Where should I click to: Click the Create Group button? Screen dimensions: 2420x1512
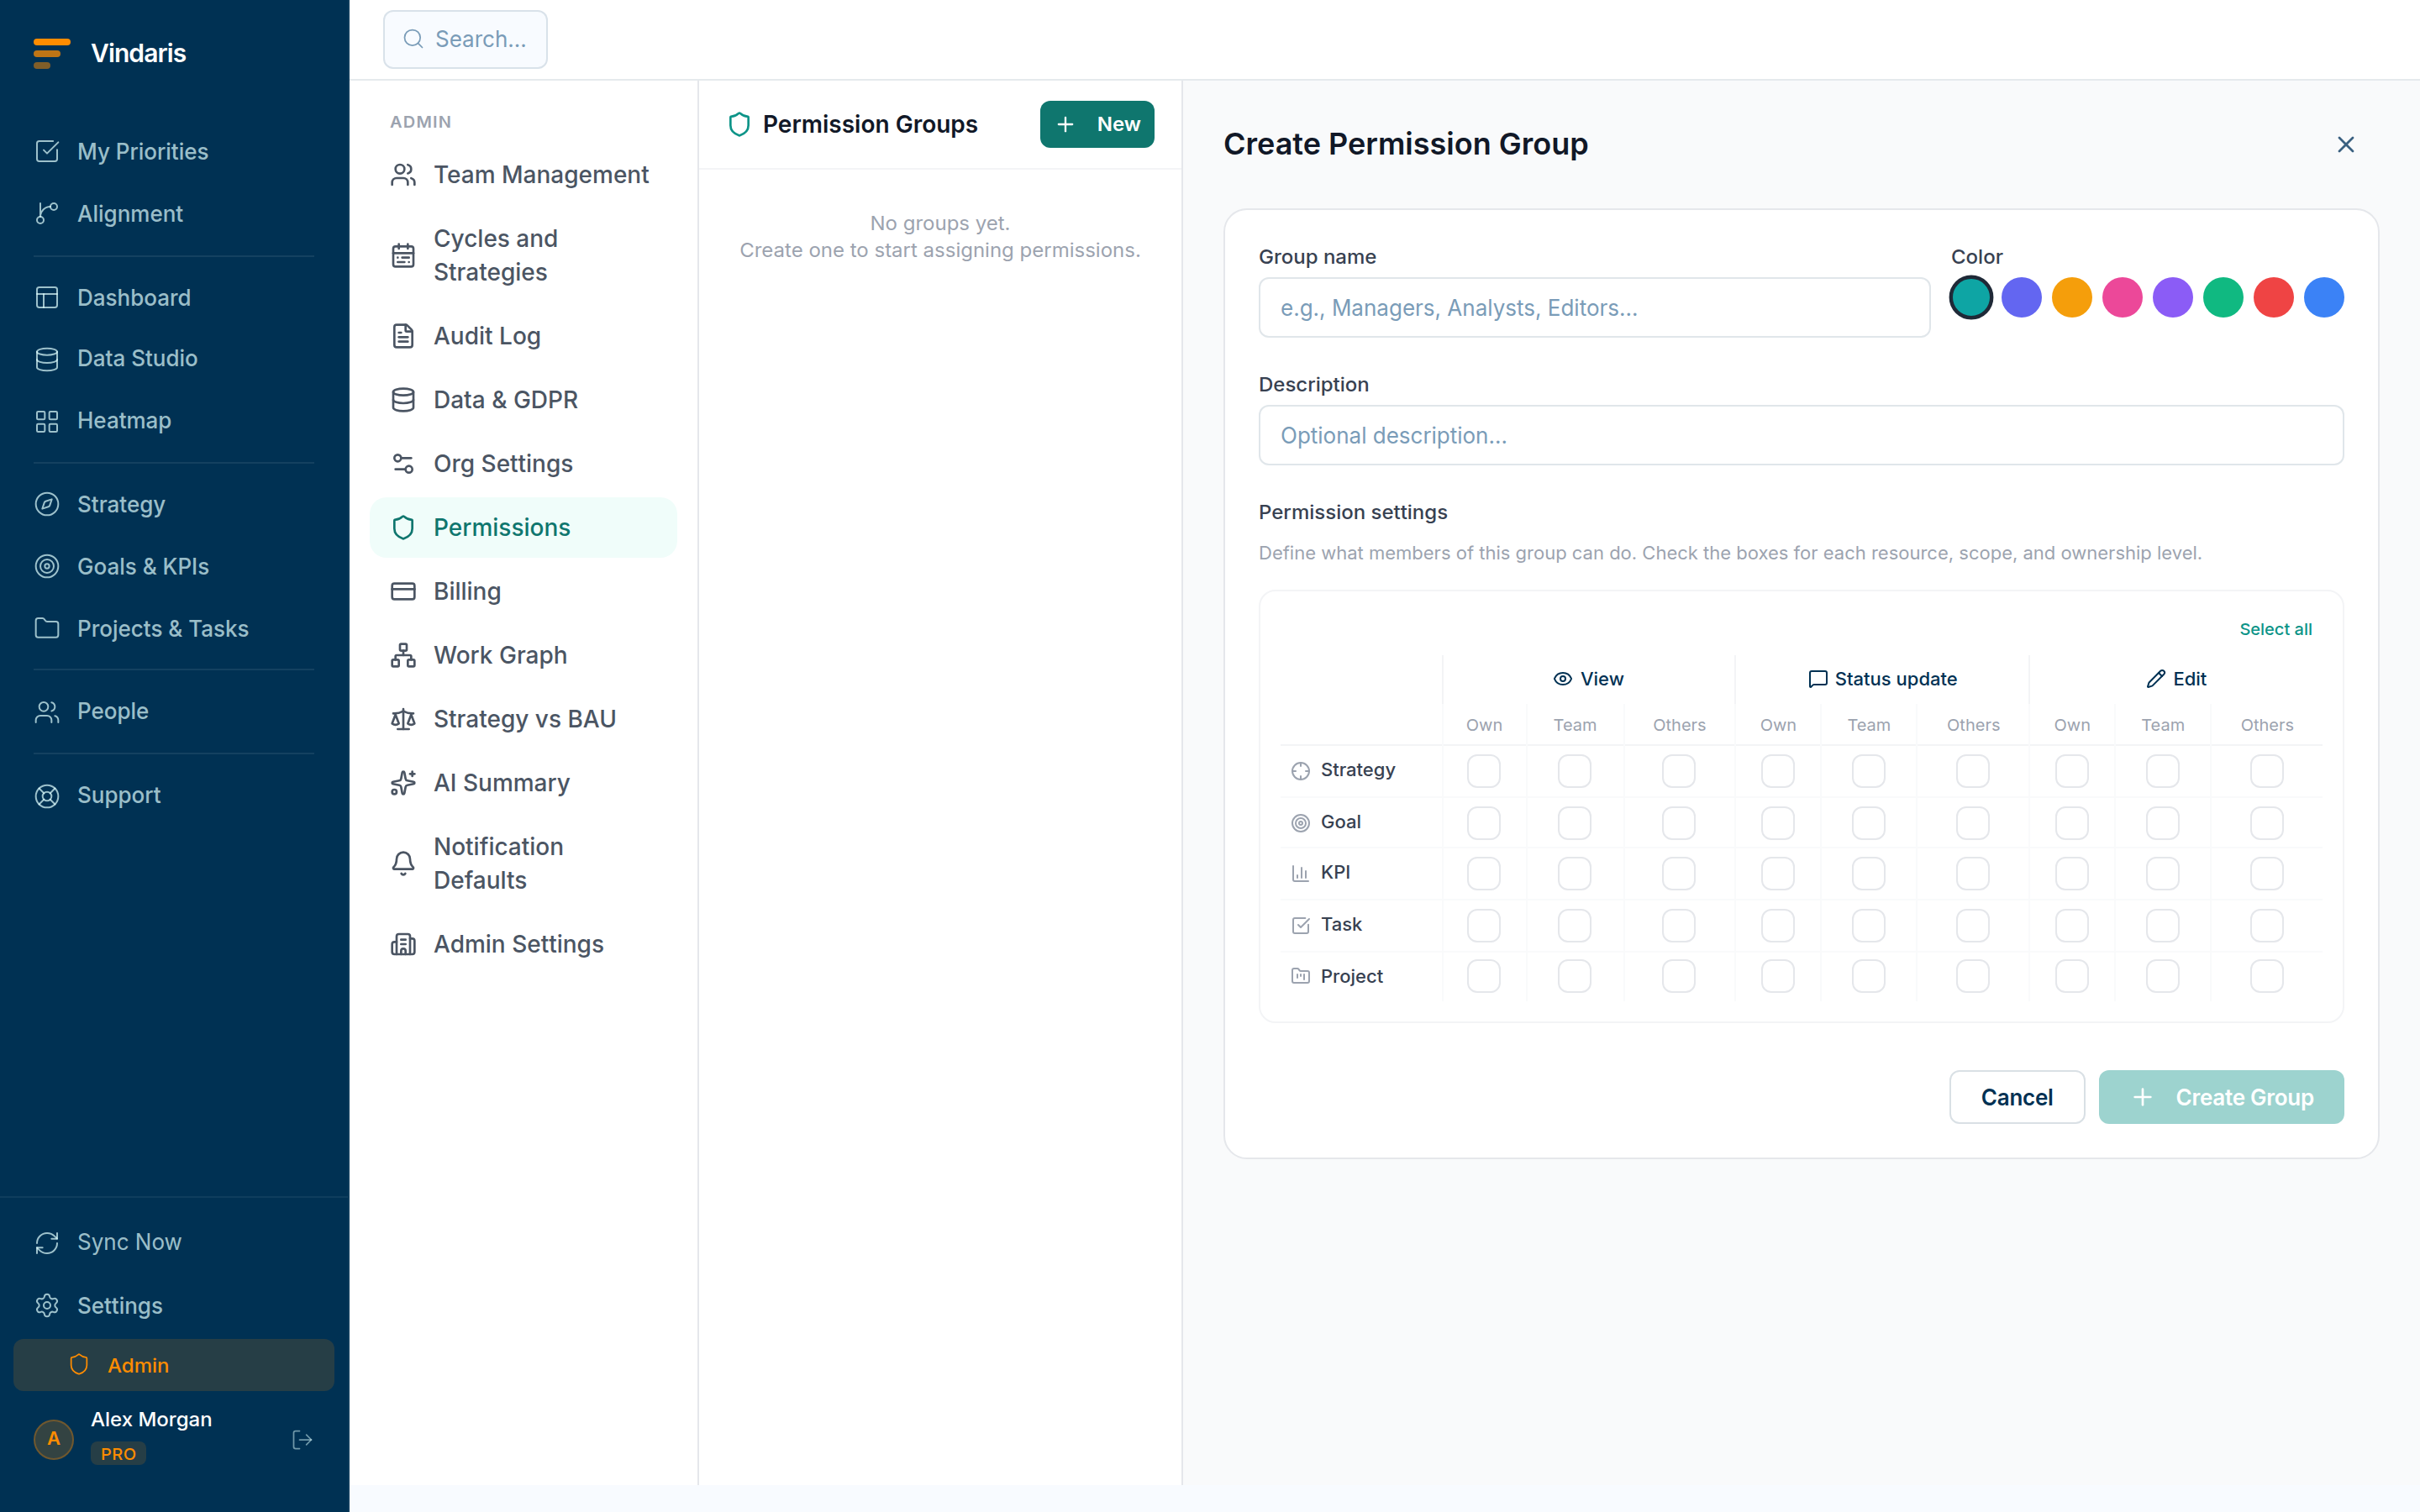pyautogui.click(x=2220, y=1097)
